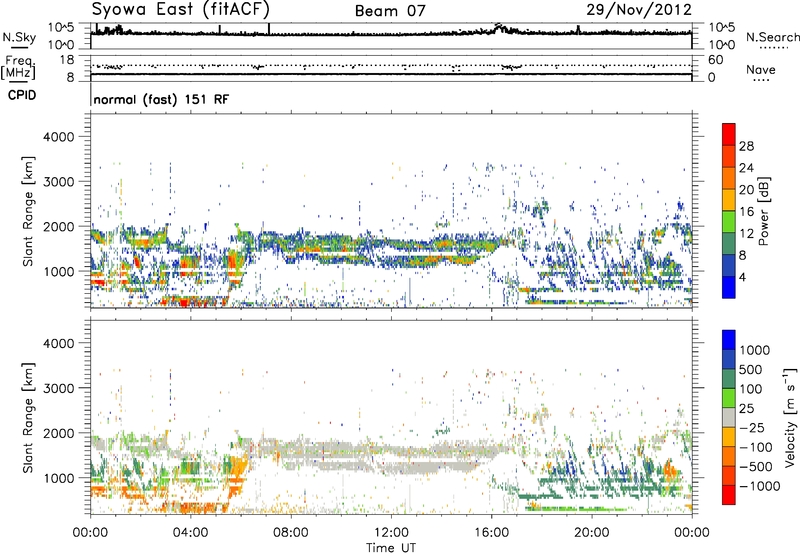Click the "−1000" label on Velocity colorbar

(x=760, y=486)
